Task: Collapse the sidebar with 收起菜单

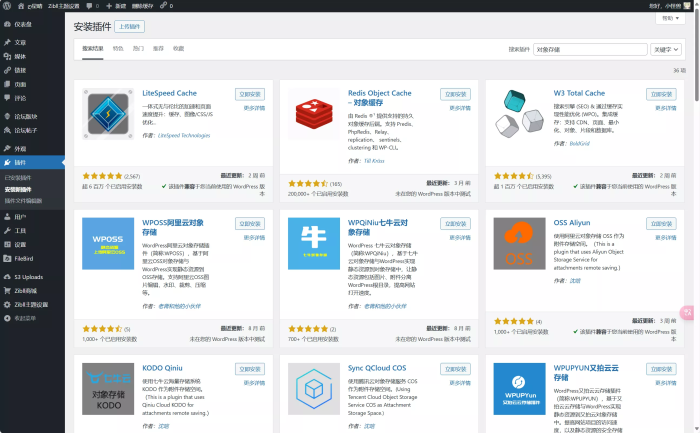Action: pyautogui.click(x=22, y=318)
